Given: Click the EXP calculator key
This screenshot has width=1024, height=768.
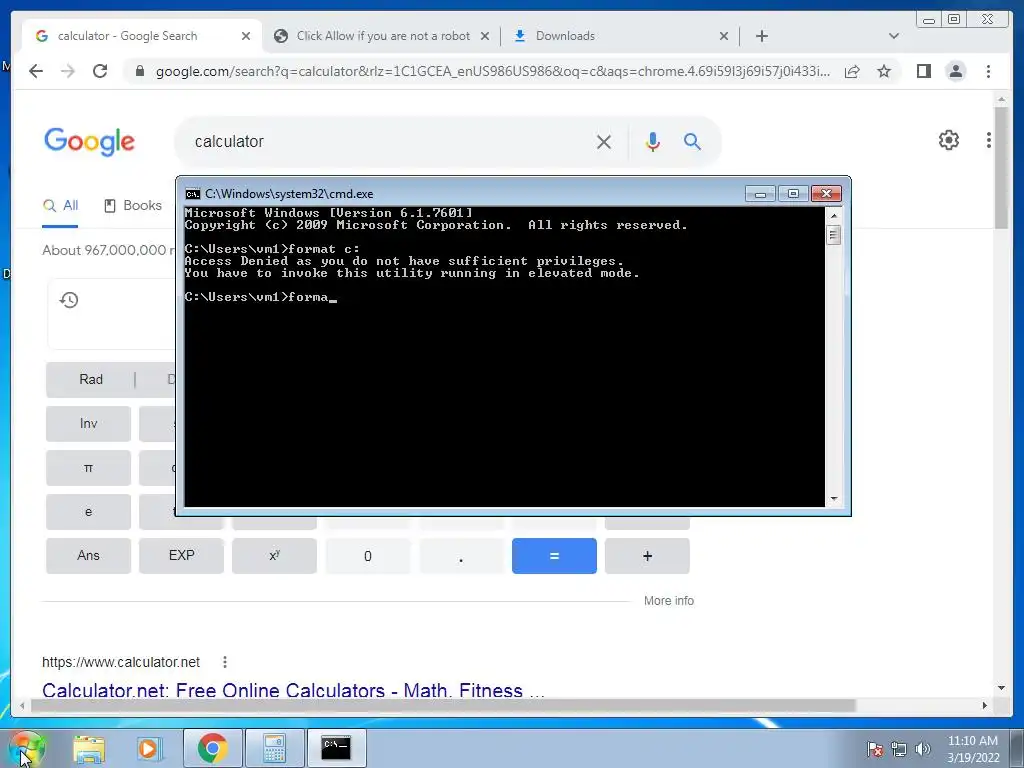Looking at the screenshot, I should (182, 556).
